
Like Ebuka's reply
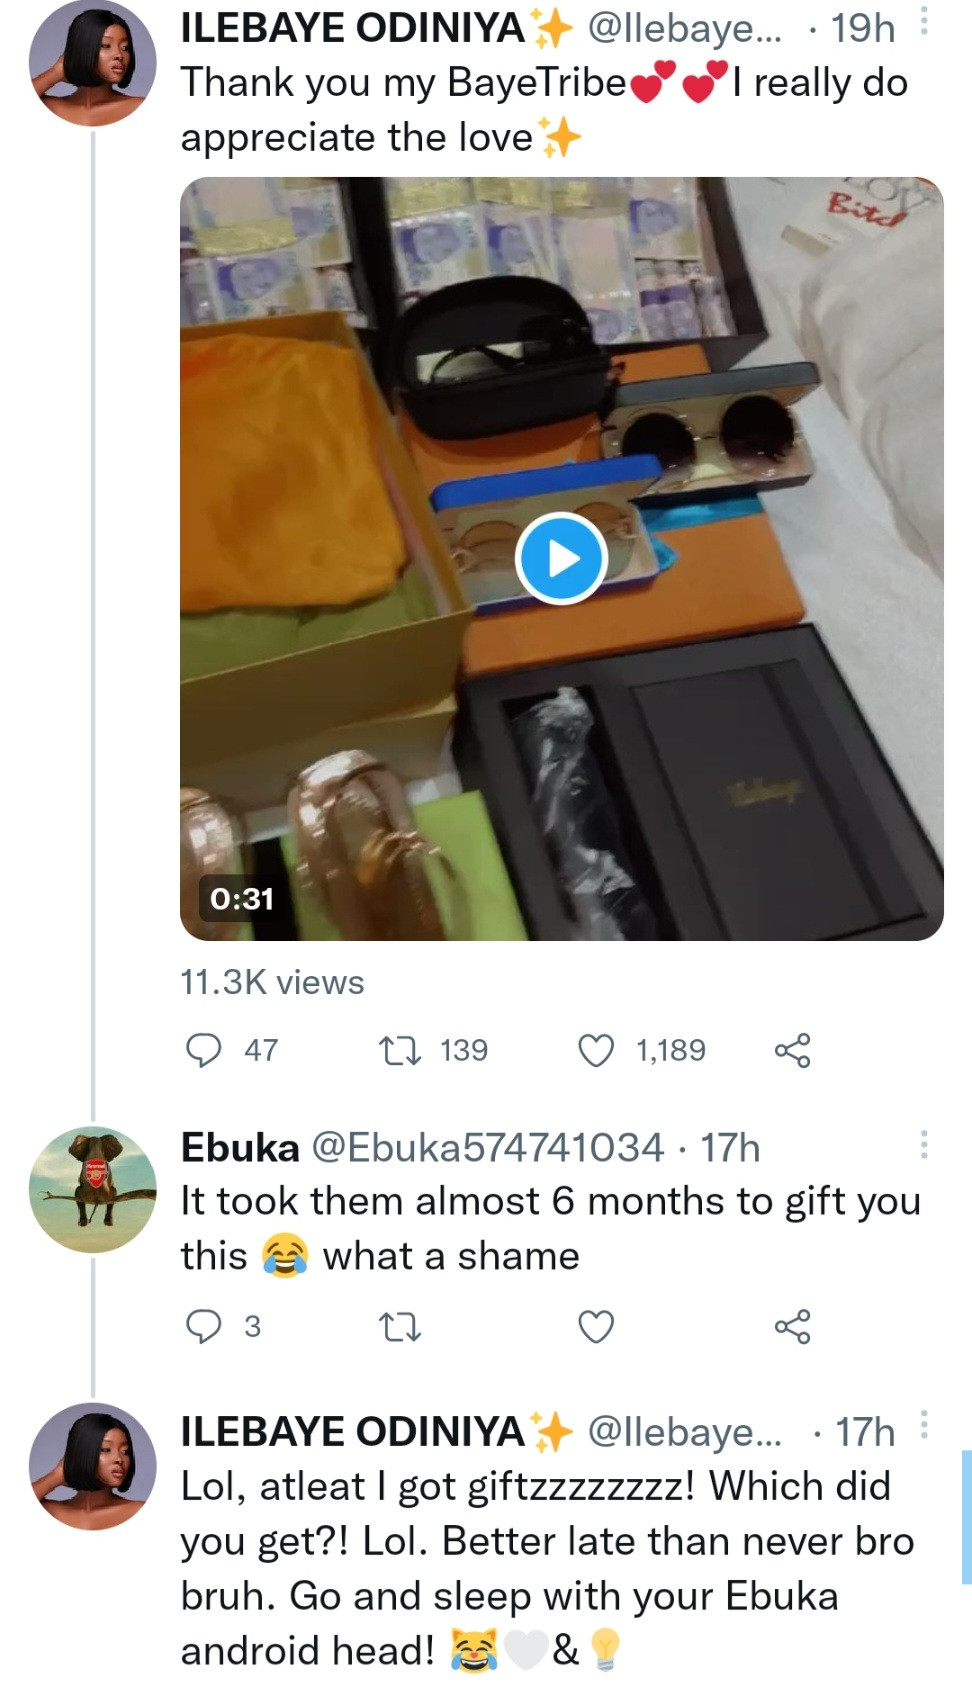pyautogui.click(x=597, y=1326)
